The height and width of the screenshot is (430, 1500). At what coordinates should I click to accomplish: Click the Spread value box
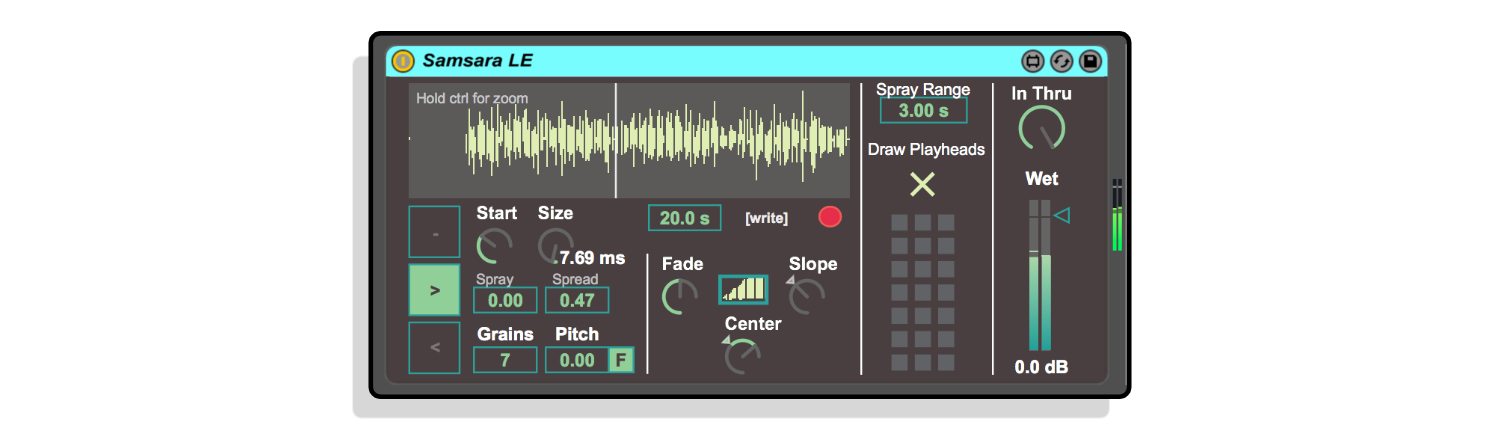coord(577,300)
